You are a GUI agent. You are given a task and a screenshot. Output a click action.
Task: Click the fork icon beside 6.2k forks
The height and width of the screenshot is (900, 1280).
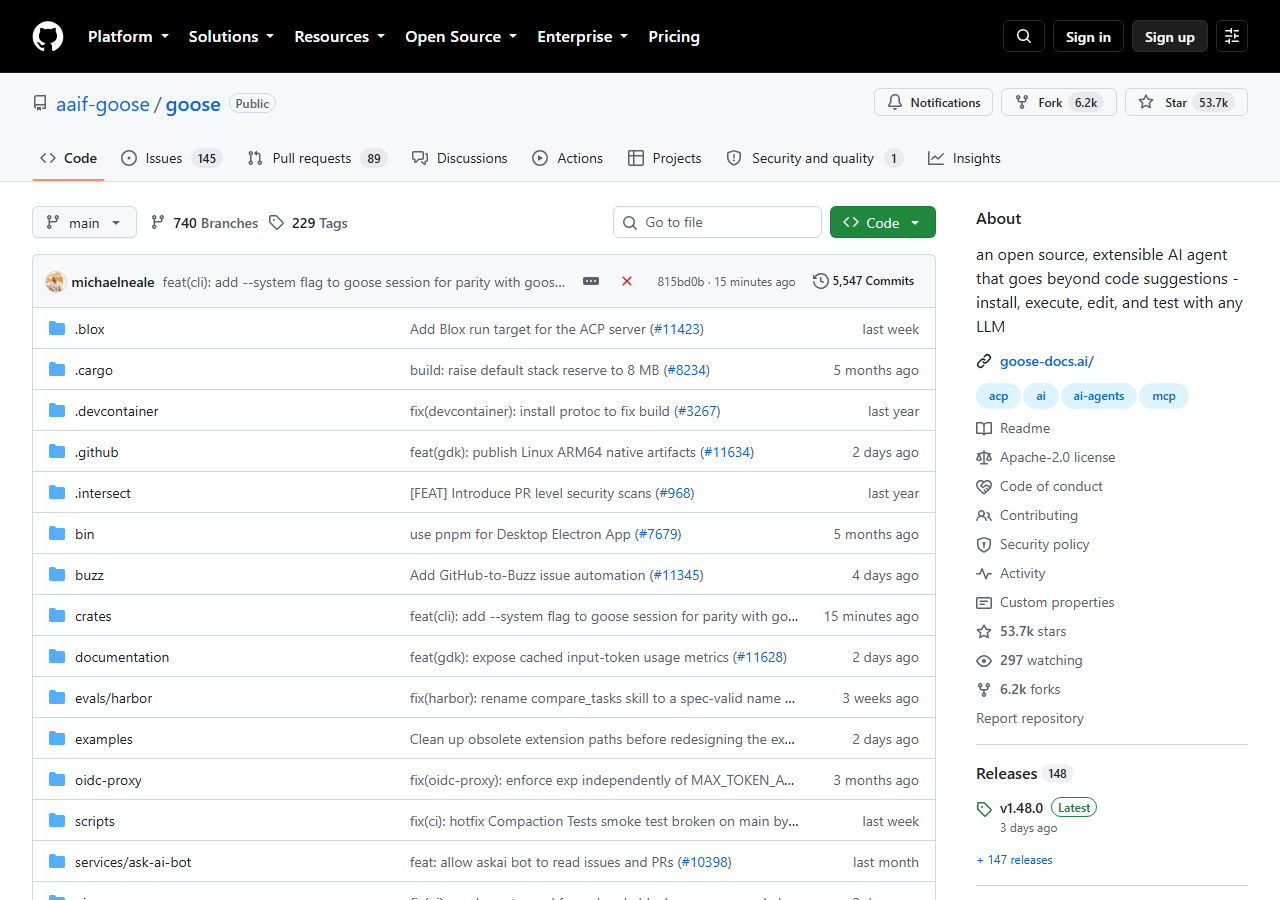[984, 689]
